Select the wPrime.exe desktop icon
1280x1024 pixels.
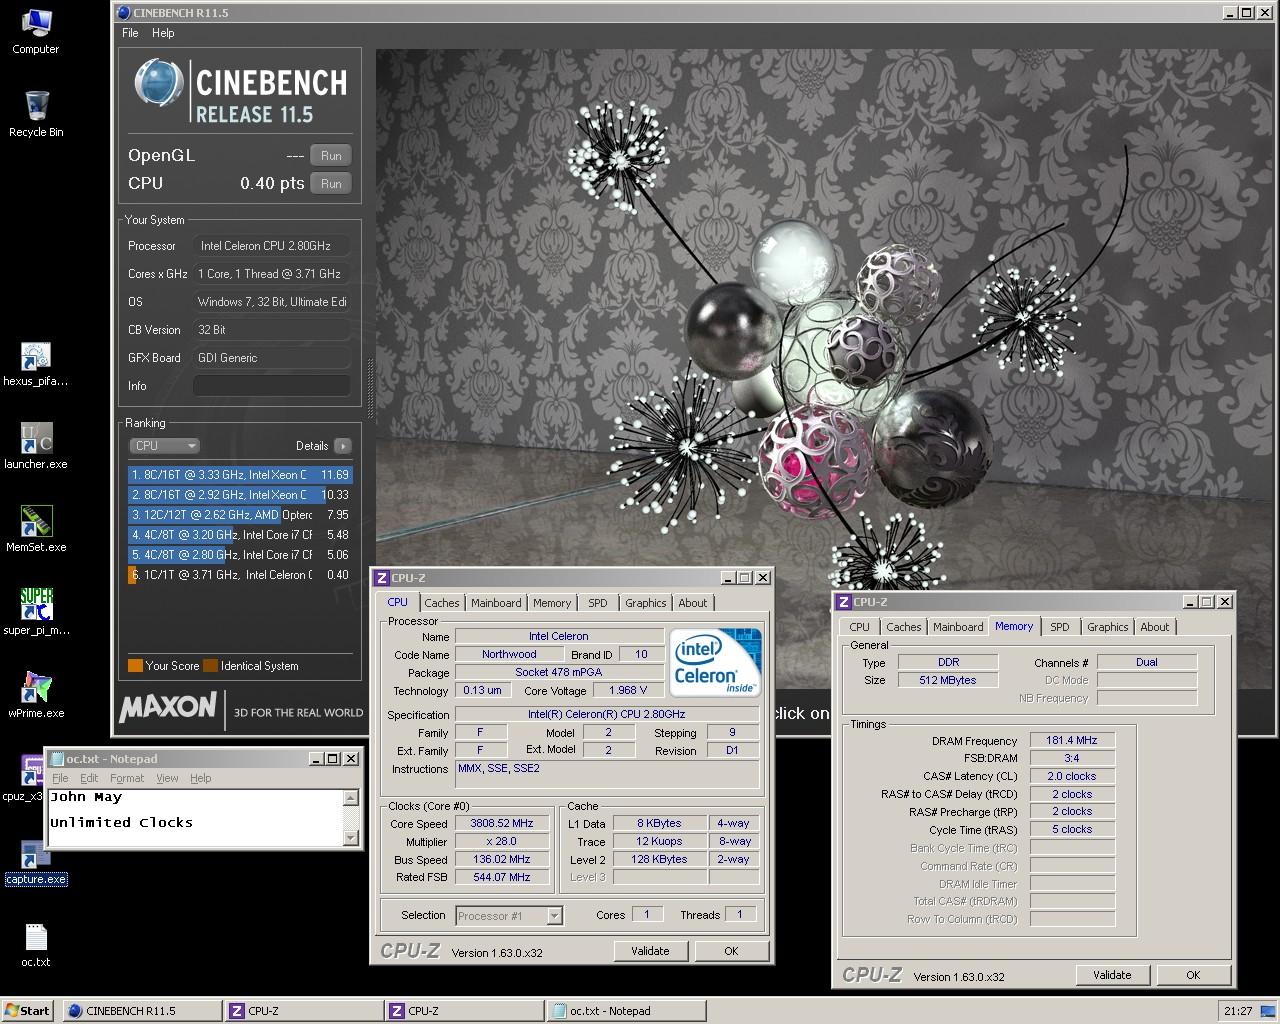point(36,695)
